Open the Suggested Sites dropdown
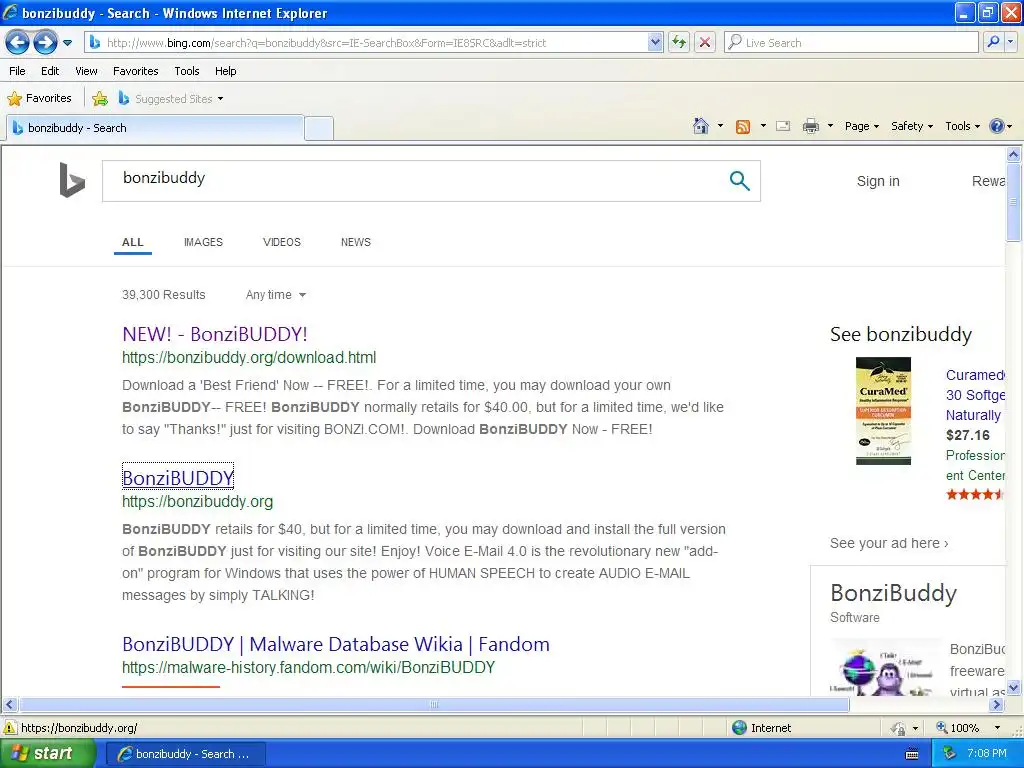Screen dimensions: 1024x768 pos(170,99)
